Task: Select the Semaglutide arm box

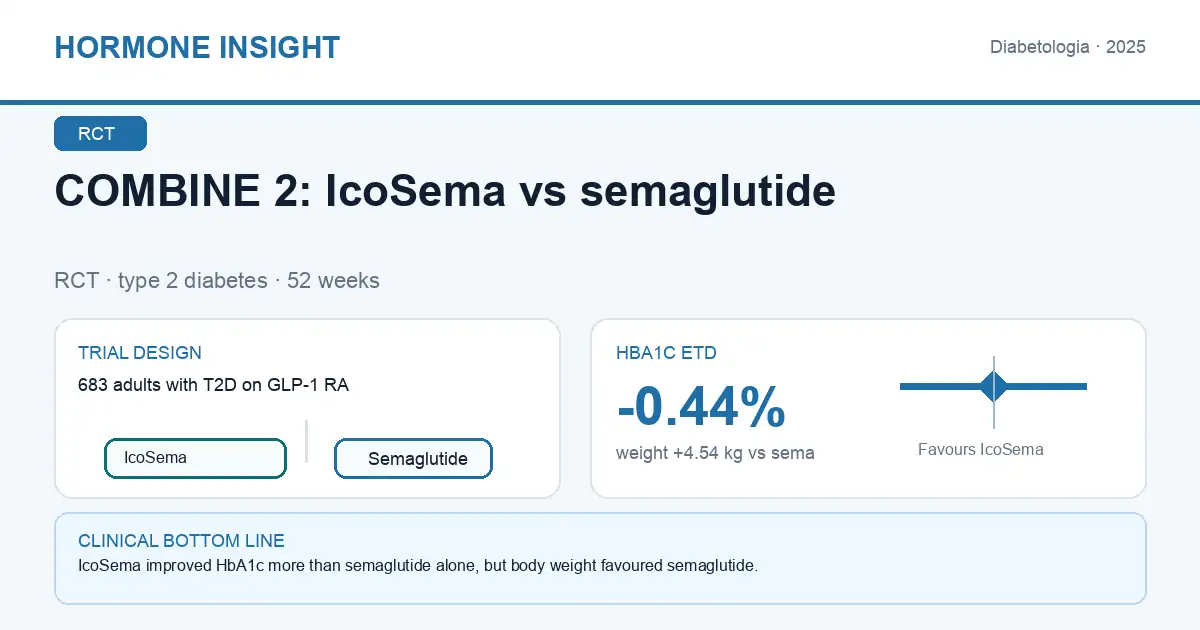Action: 413,459
